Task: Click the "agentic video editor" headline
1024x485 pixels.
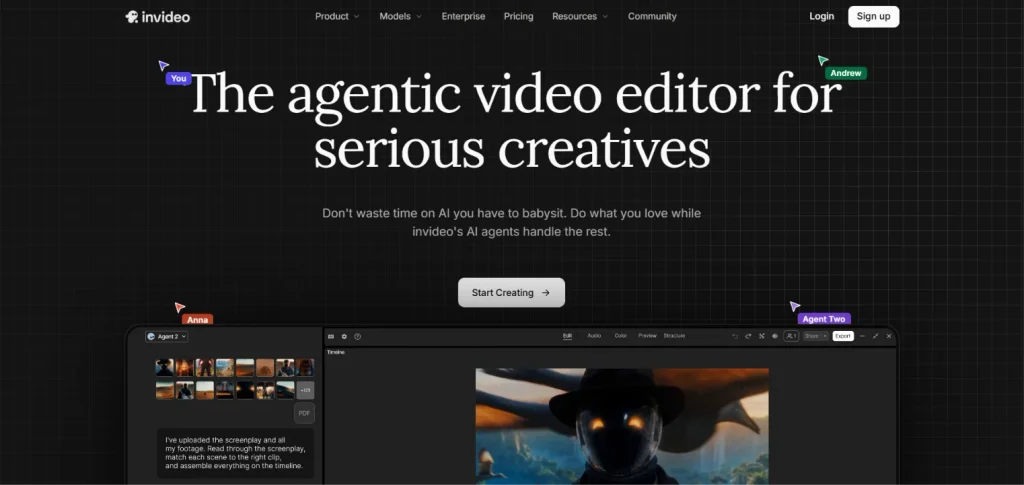Action: point(514,121)
